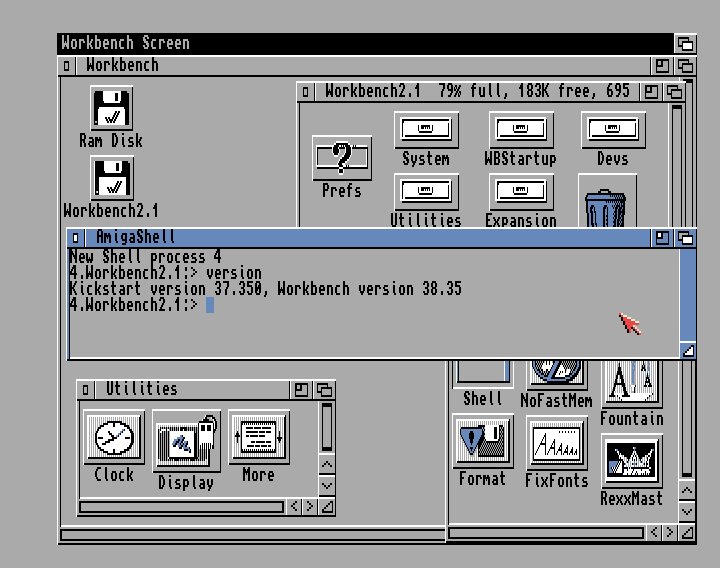Click down arrow of System window scrollbar
The height and width of the screenshot is (568, 720).
pyautogui.click(x=687, y=511)
